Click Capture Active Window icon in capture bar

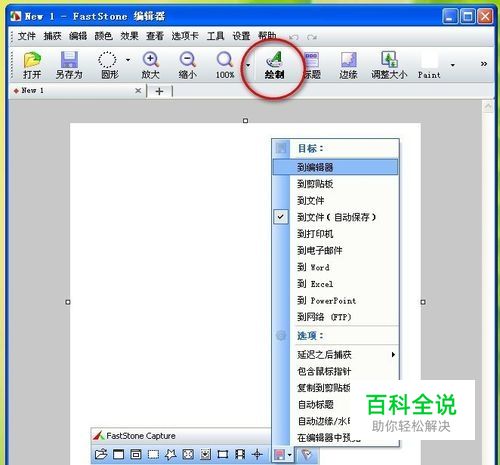[118, 454]
